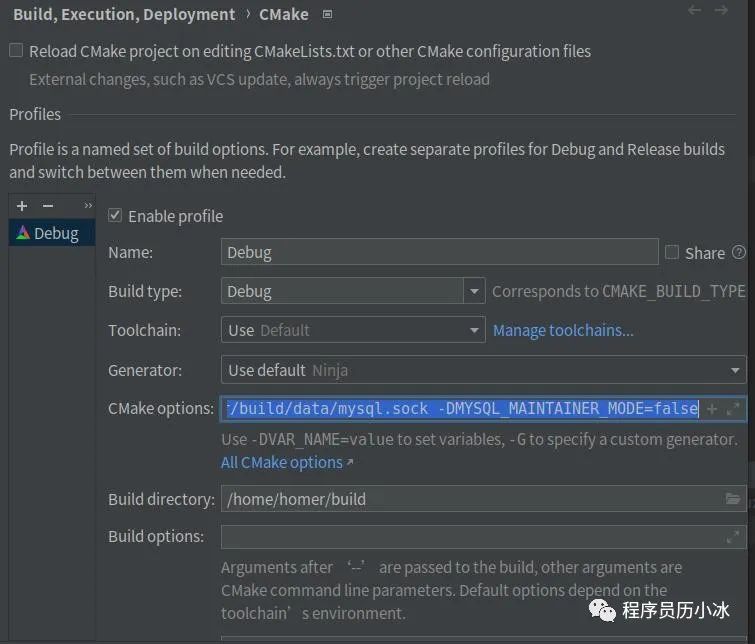Expand the Build options field editor
The height and width of the screenshot is (644, 755).
pyautogui.click(x=733, y=537)
